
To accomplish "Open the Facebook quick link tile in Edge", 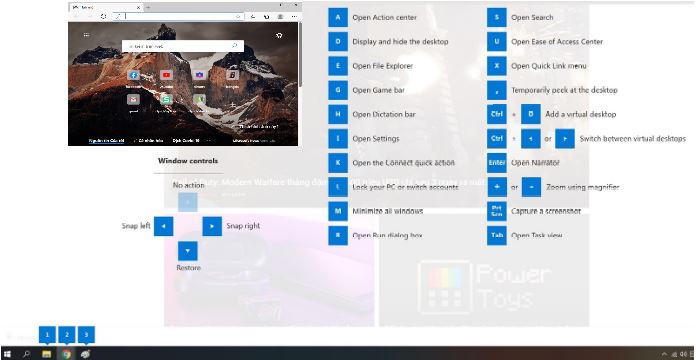I will coord(133,75).
